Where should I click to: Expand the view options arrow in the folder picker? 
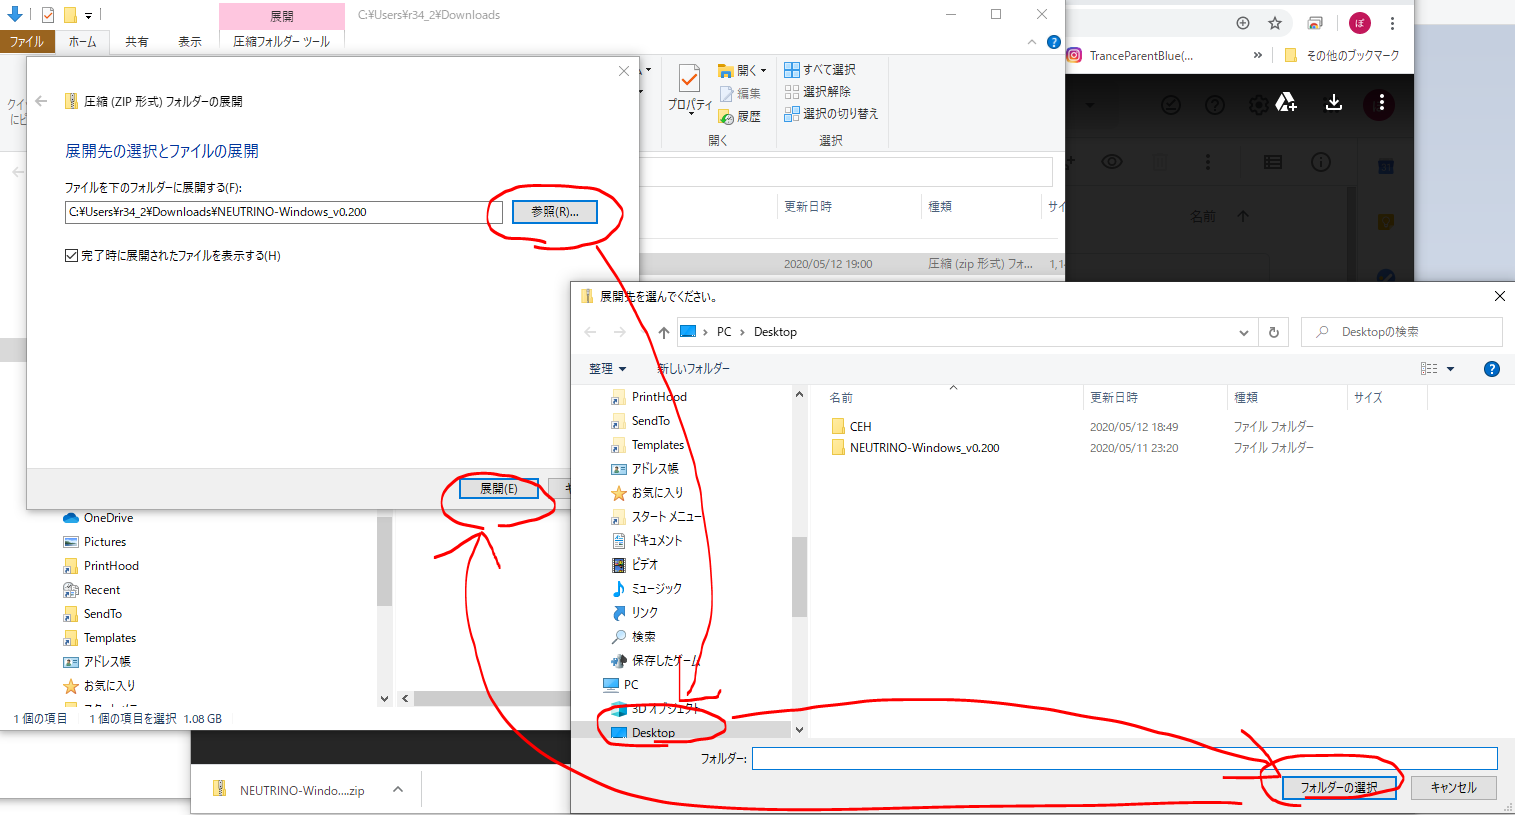[x=1450, y=369]
